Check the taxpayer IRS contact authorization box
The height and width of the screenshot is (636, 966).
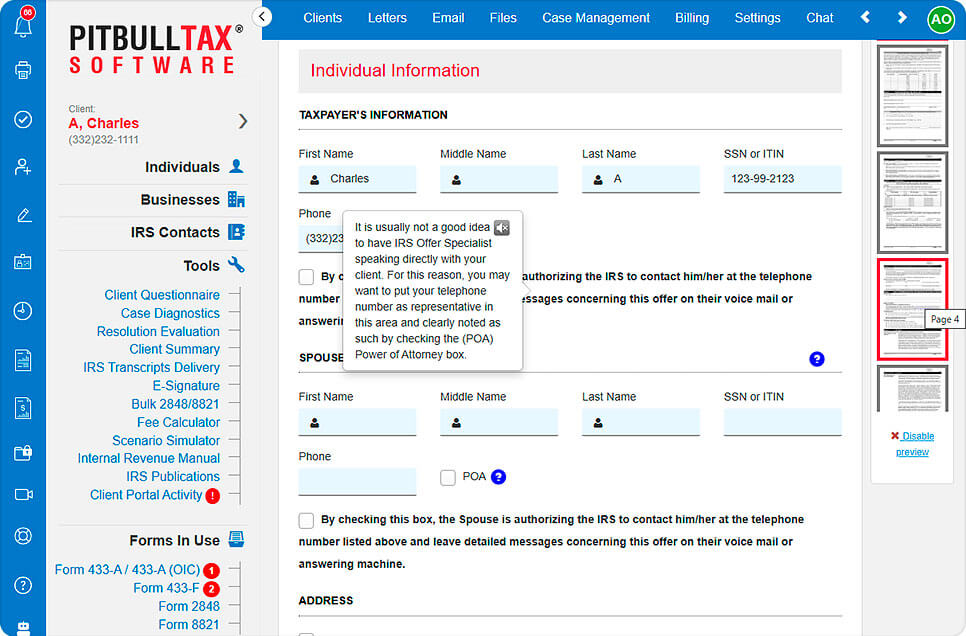[x=306, y=277]
